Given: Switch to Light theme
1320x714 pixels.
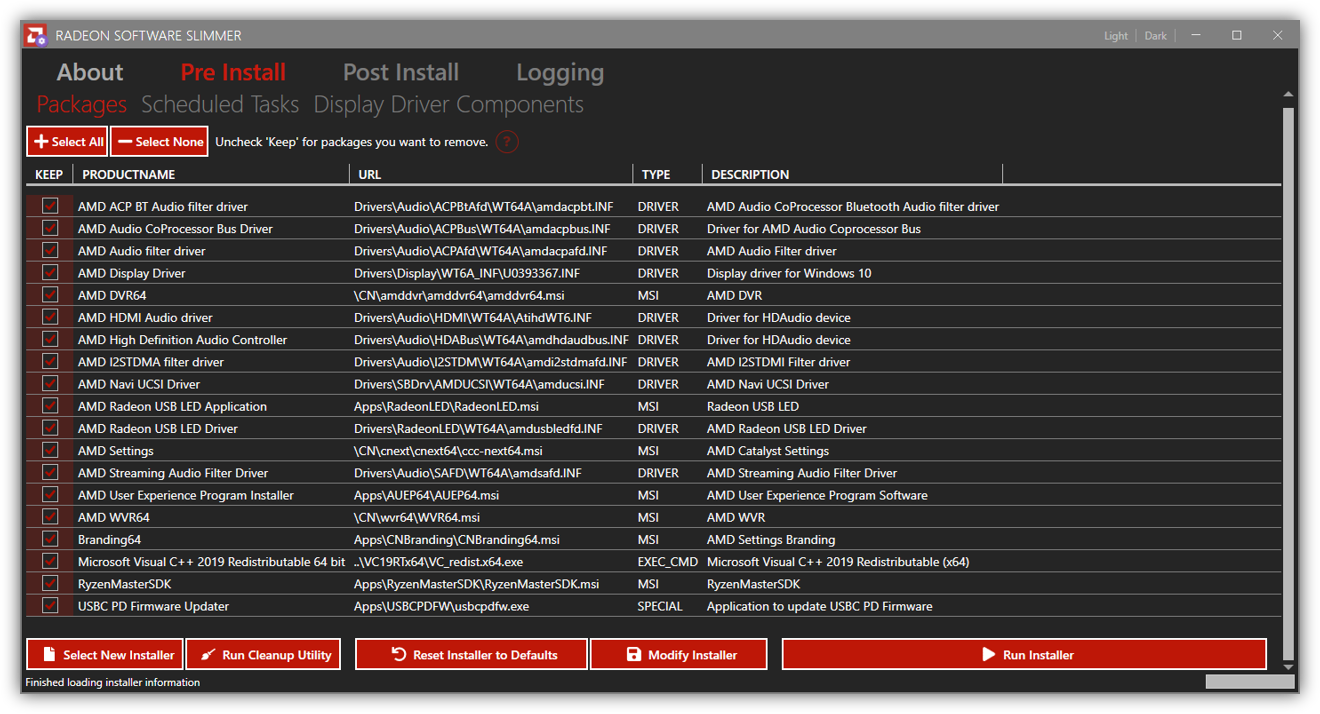Looking at the screenshot, I should click(x=1116, y=36).
